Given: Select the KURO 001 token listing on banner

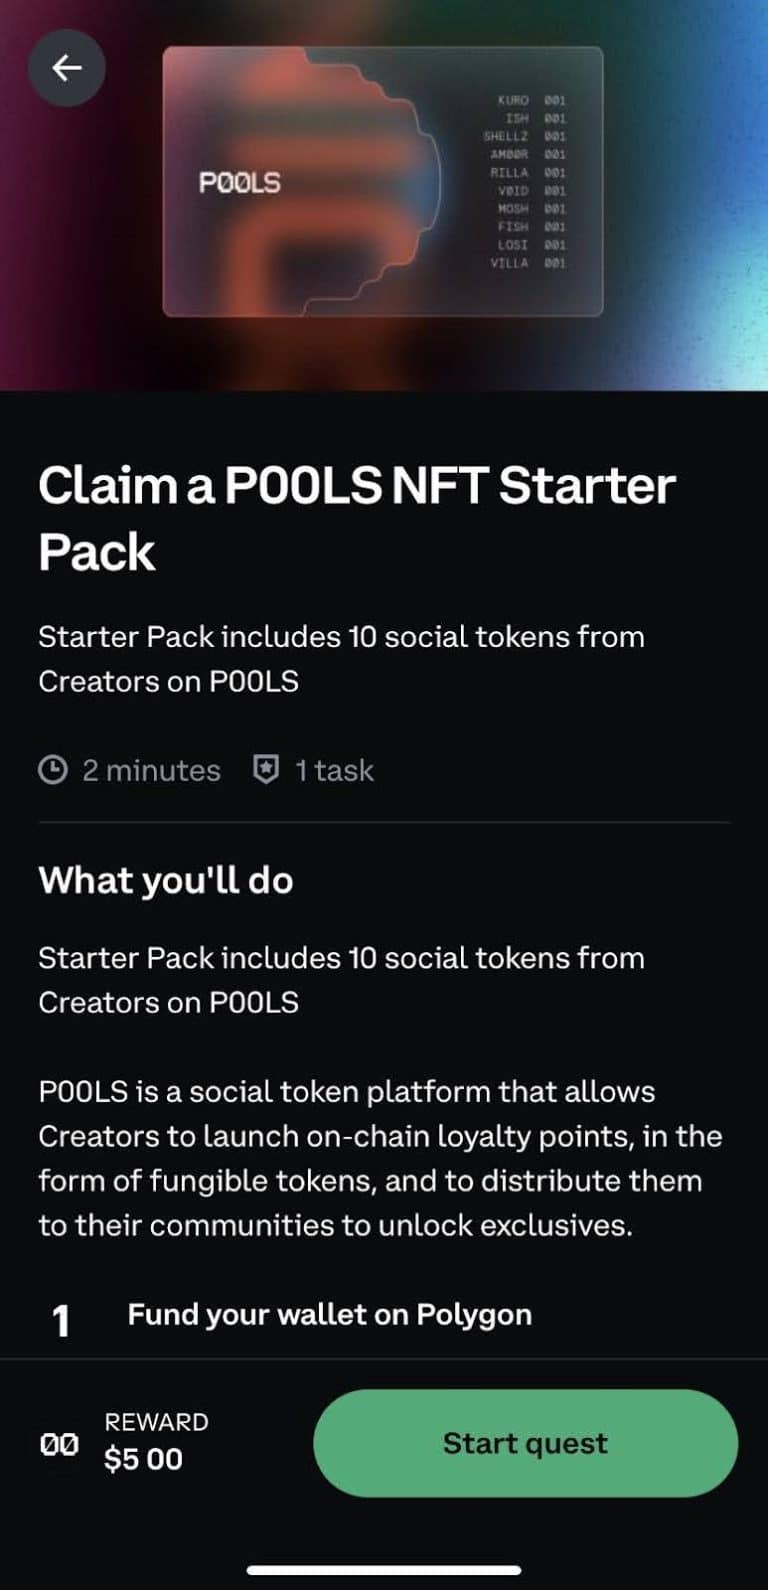Looking at the screenshot, I should [x=531, y=100].
